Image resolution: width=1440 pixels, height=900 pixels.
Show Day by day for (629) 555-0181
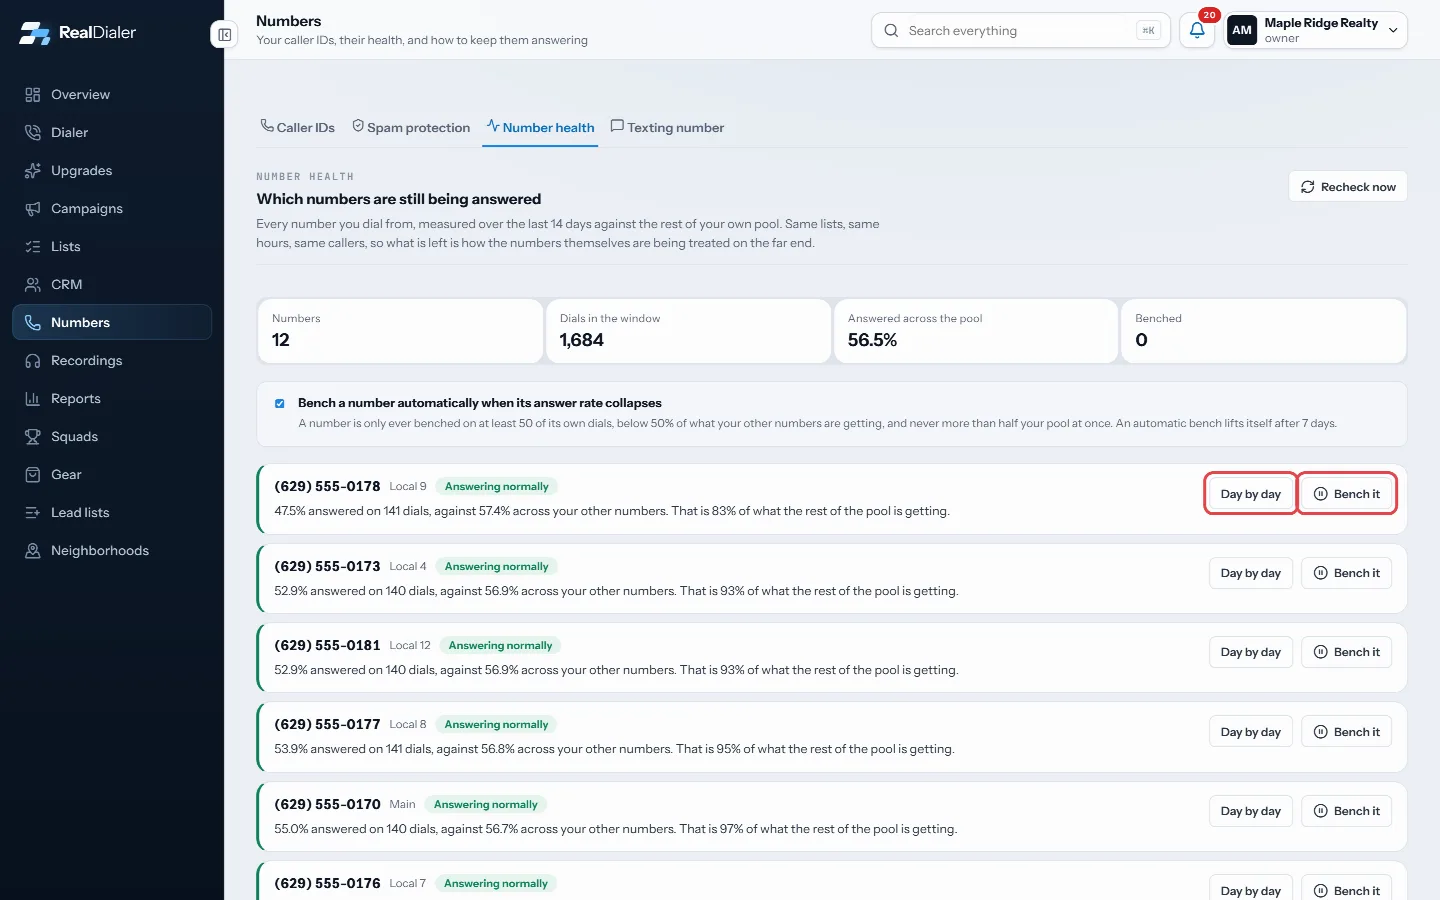point(1251,652)
